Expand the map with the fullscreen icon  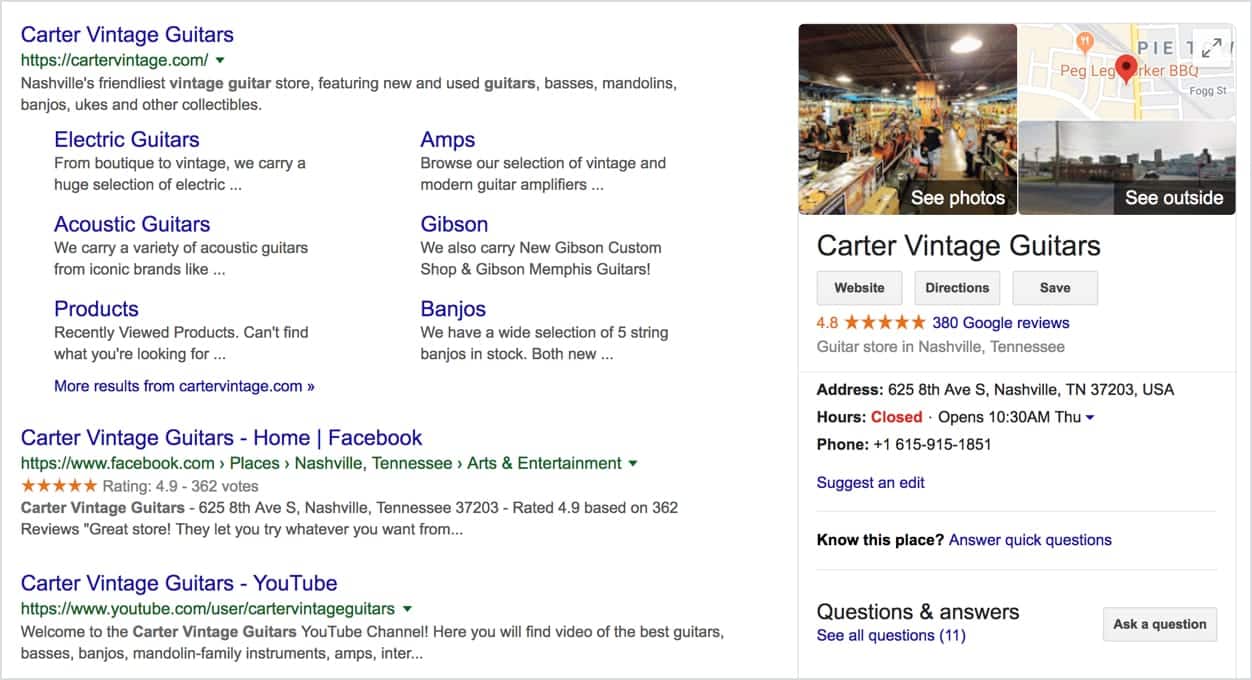1211,47
